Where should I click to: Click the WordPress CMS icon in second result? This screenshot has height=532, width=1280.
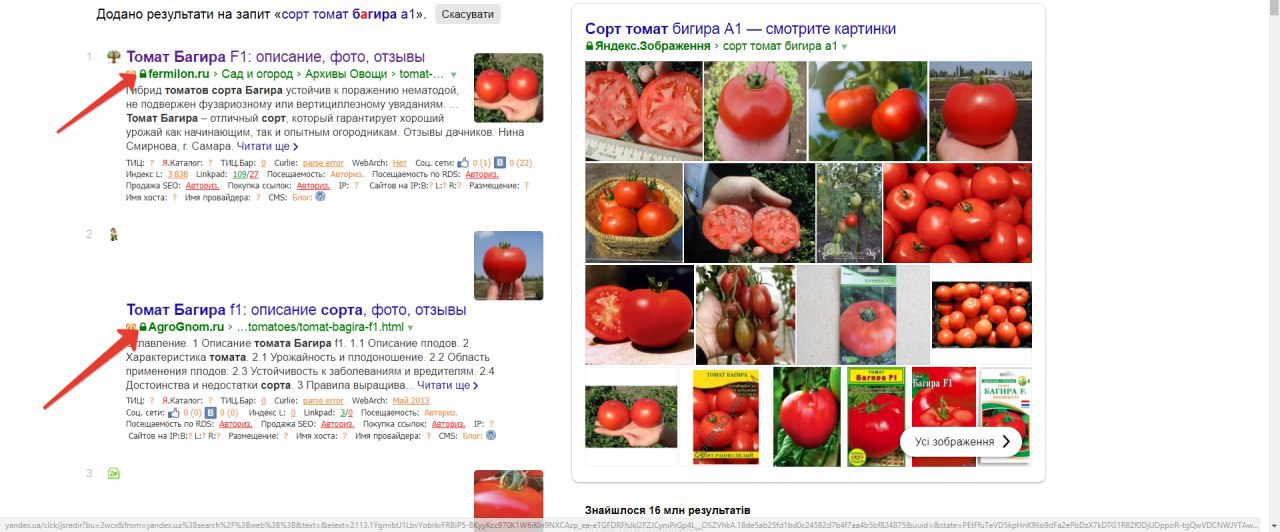[491, 436]
